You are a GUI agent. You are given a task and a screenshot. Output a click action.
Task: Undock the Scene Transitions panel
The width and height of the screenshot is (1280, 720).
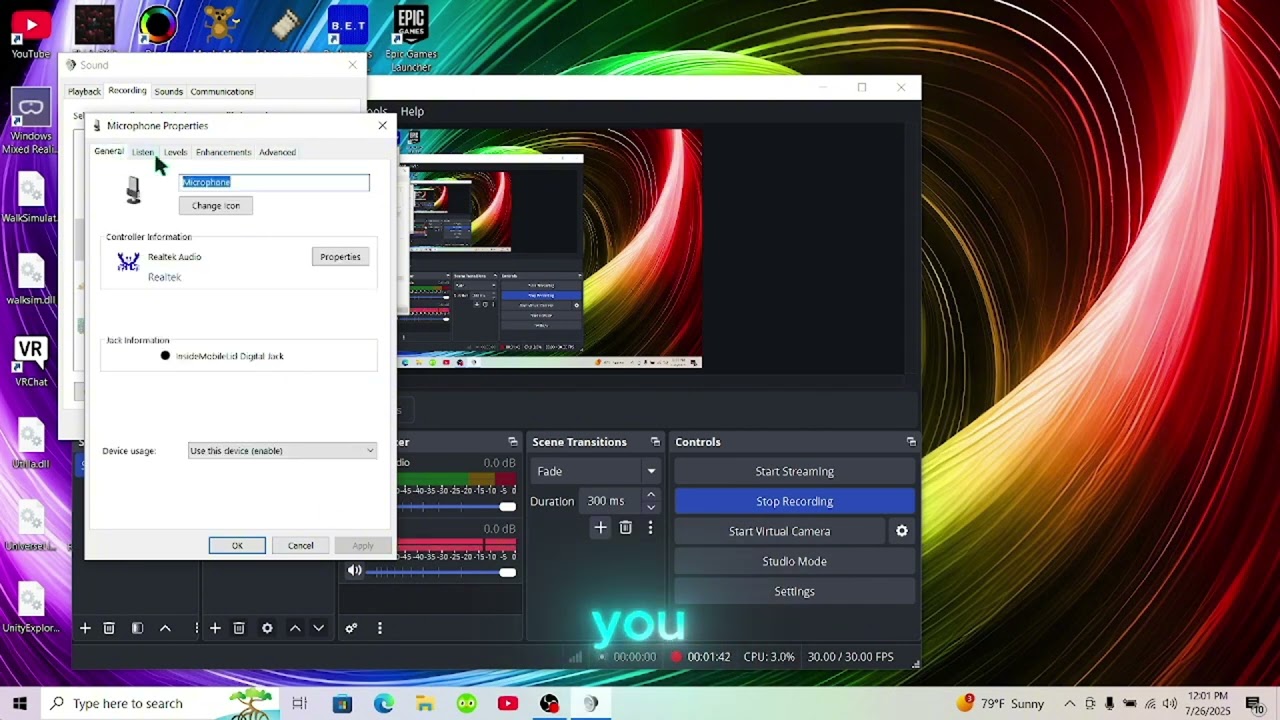click(655, 441)
